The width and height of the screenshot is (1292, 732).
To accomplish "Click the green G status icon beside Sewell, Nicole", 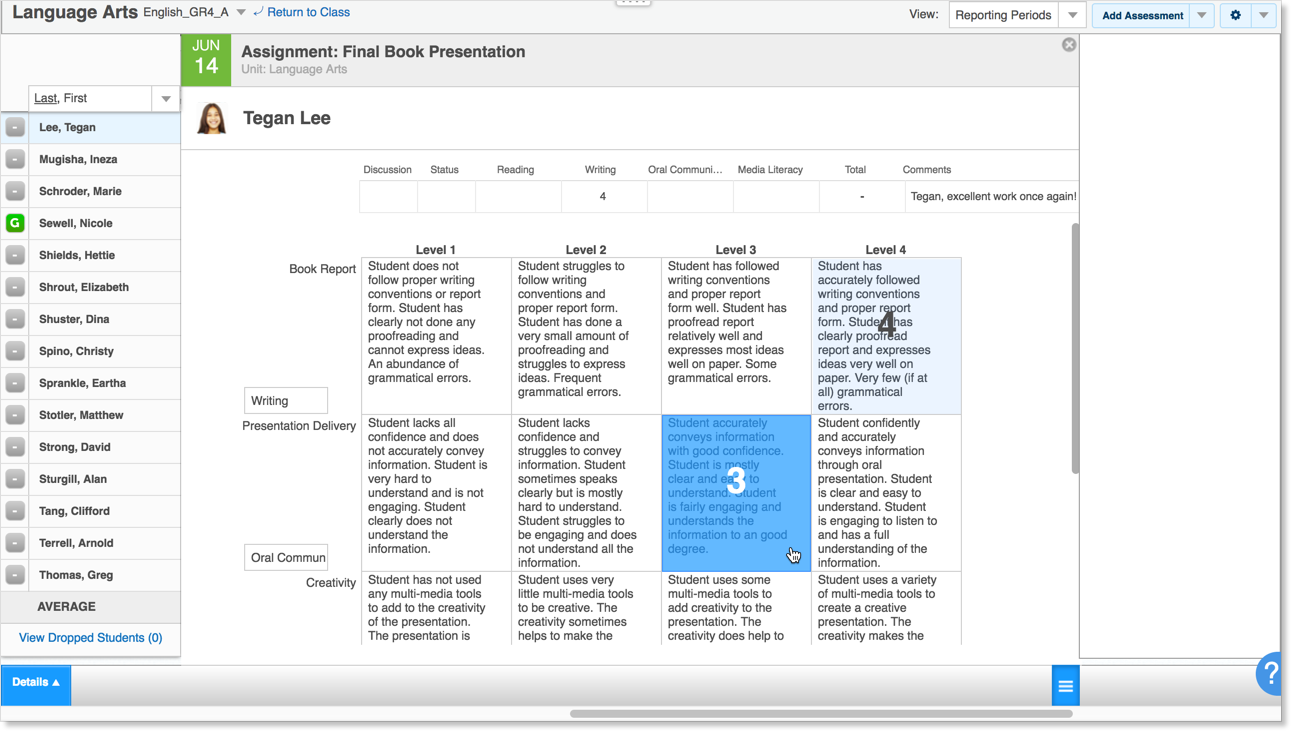I will pos(14,223).
